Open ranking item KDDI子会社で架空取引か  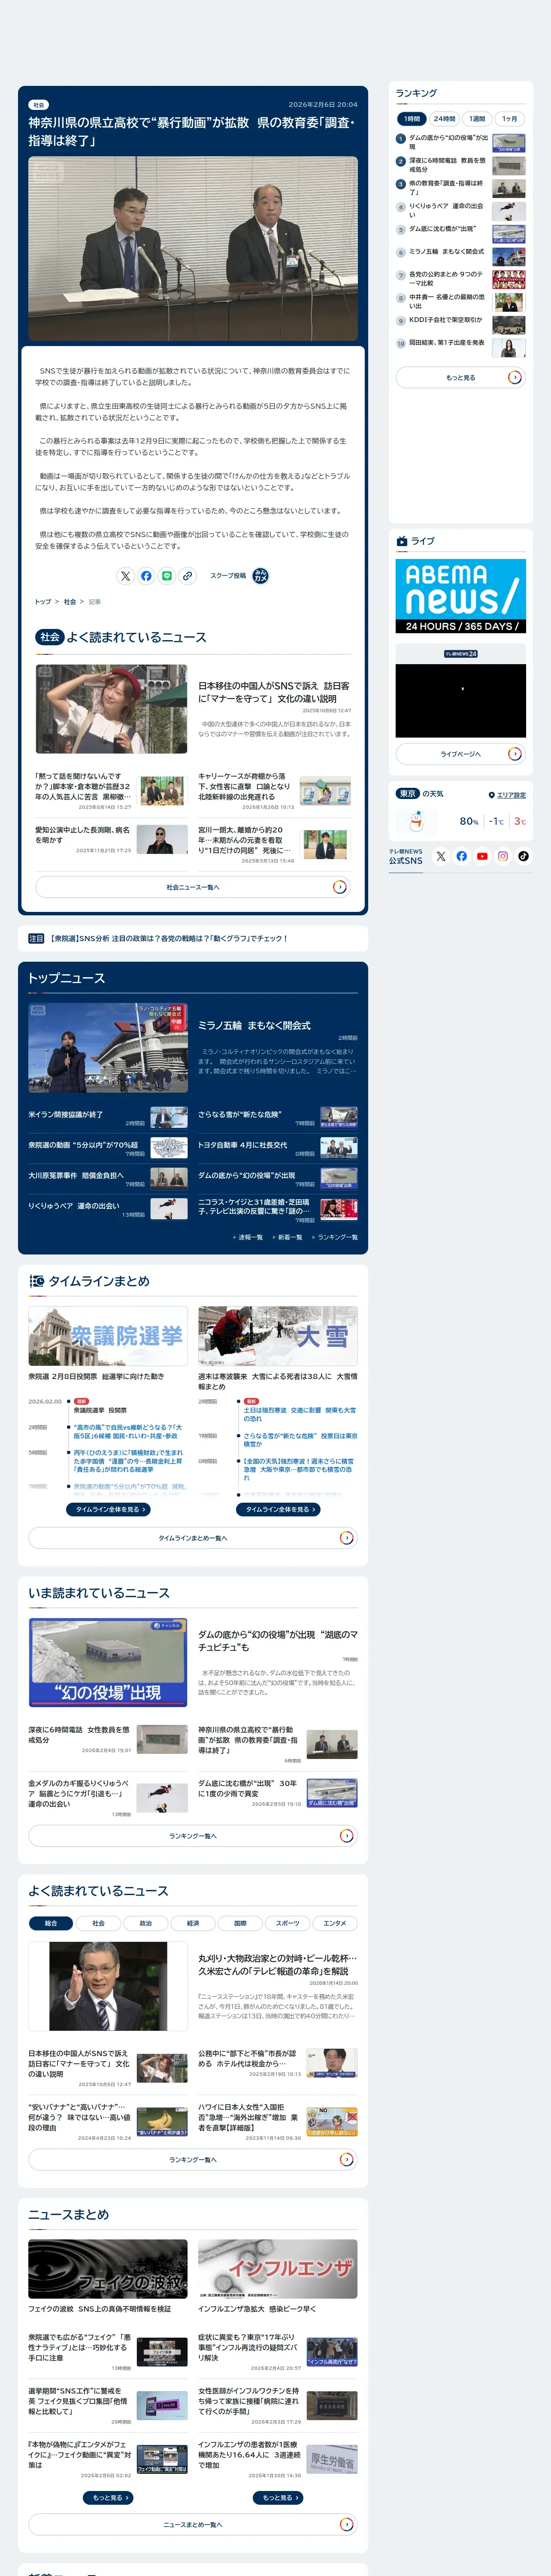(460, 324)
